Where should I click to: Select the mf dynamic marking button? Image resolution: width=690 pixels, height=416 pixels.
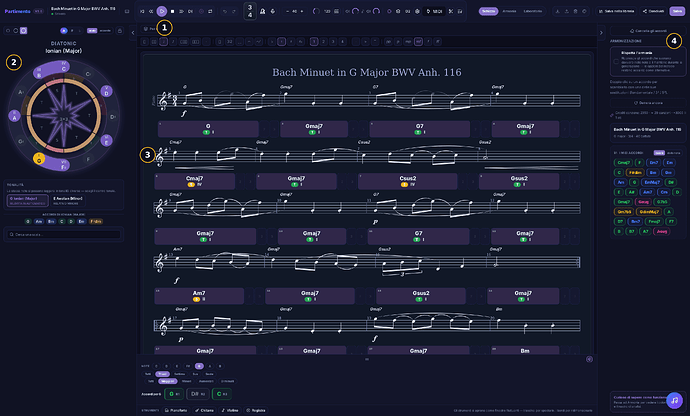click(x=418, y=41)
